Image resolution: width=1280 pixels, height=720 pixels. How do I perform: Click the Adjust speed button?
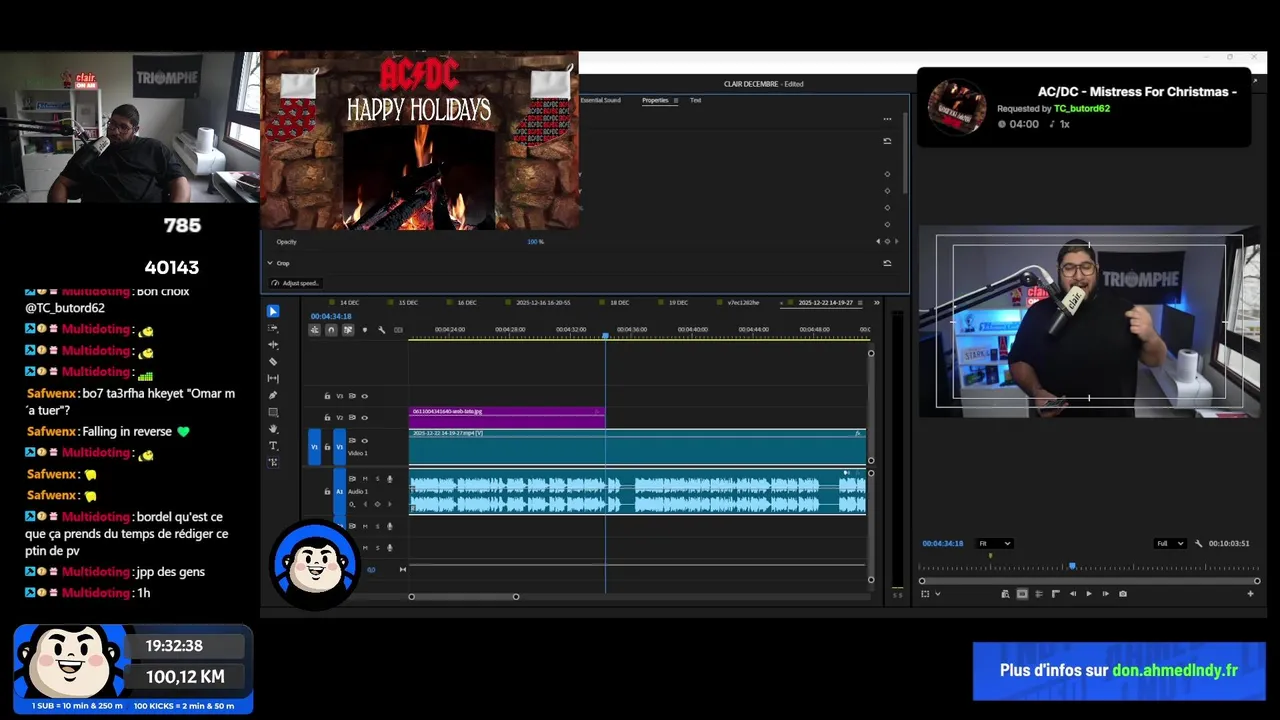(294, 283)
